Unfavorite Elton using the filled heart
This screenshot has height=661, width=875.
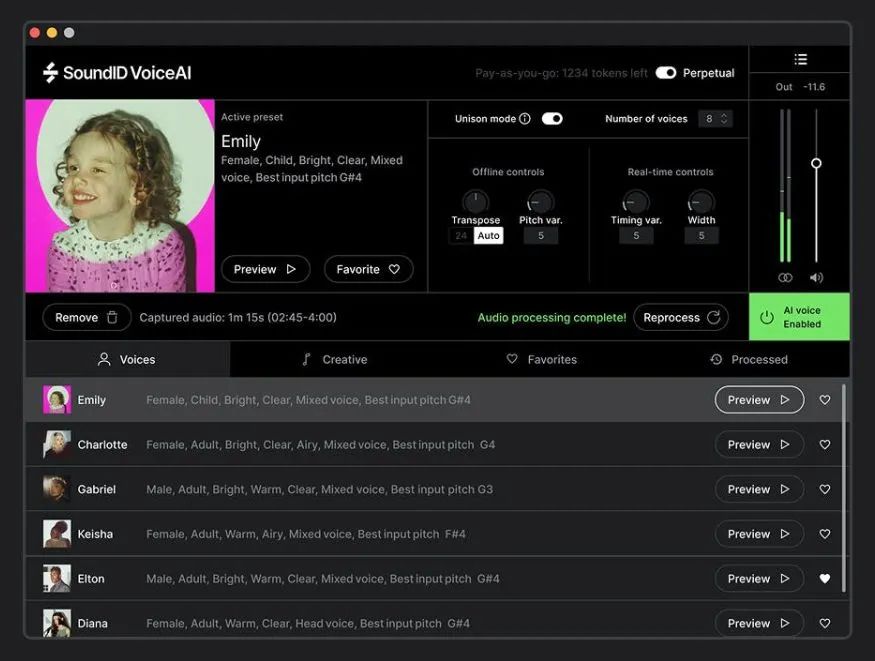tap(825, 579)
